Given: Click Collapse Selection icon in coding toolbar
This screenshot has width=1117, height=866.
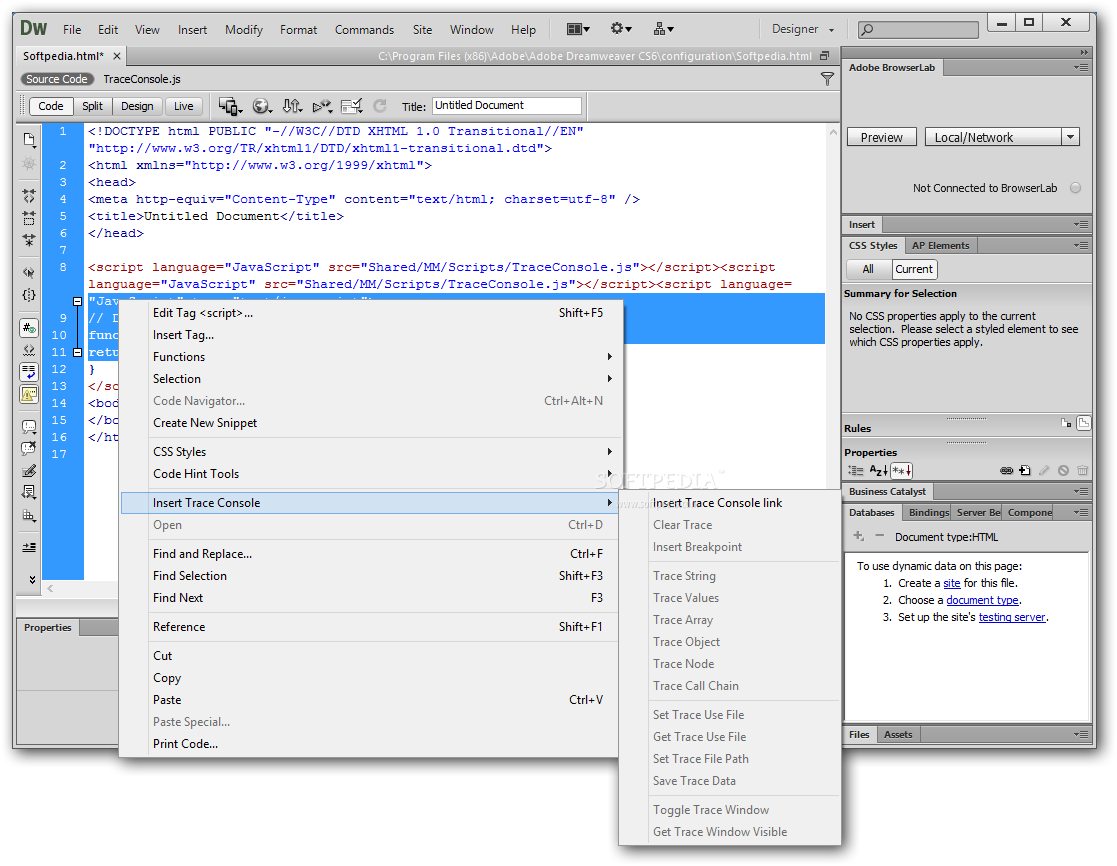Looking at the screenshot, I should pyautogui.click(x=28, y=217).
